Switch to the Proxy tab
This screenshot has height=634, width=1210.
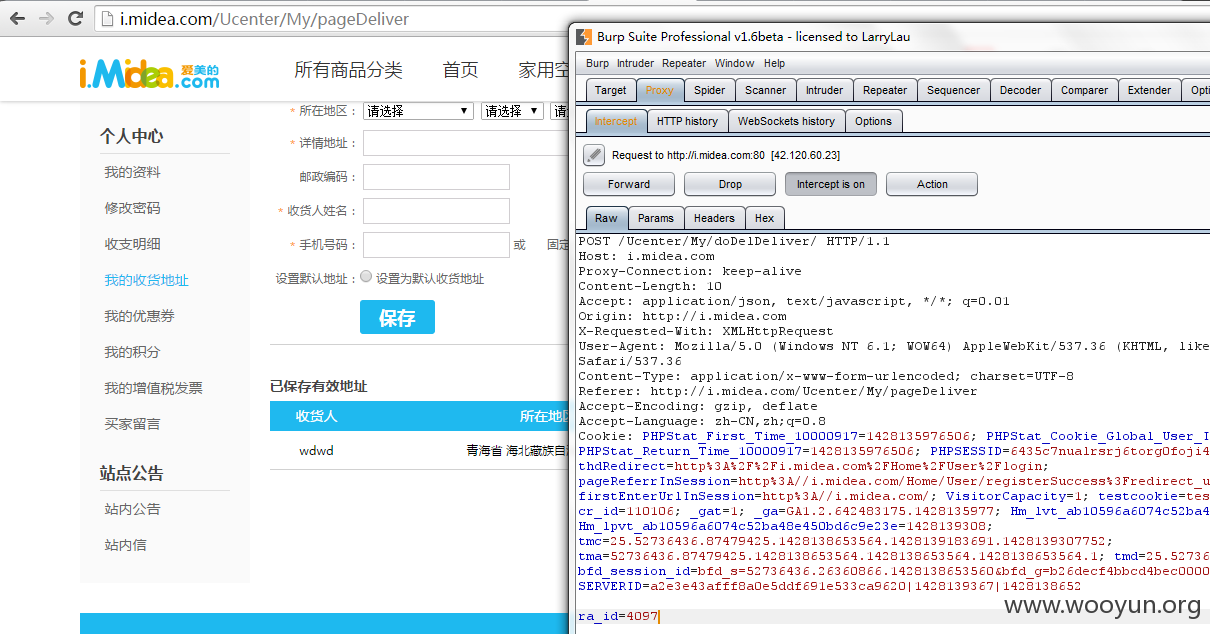point(659,90)
